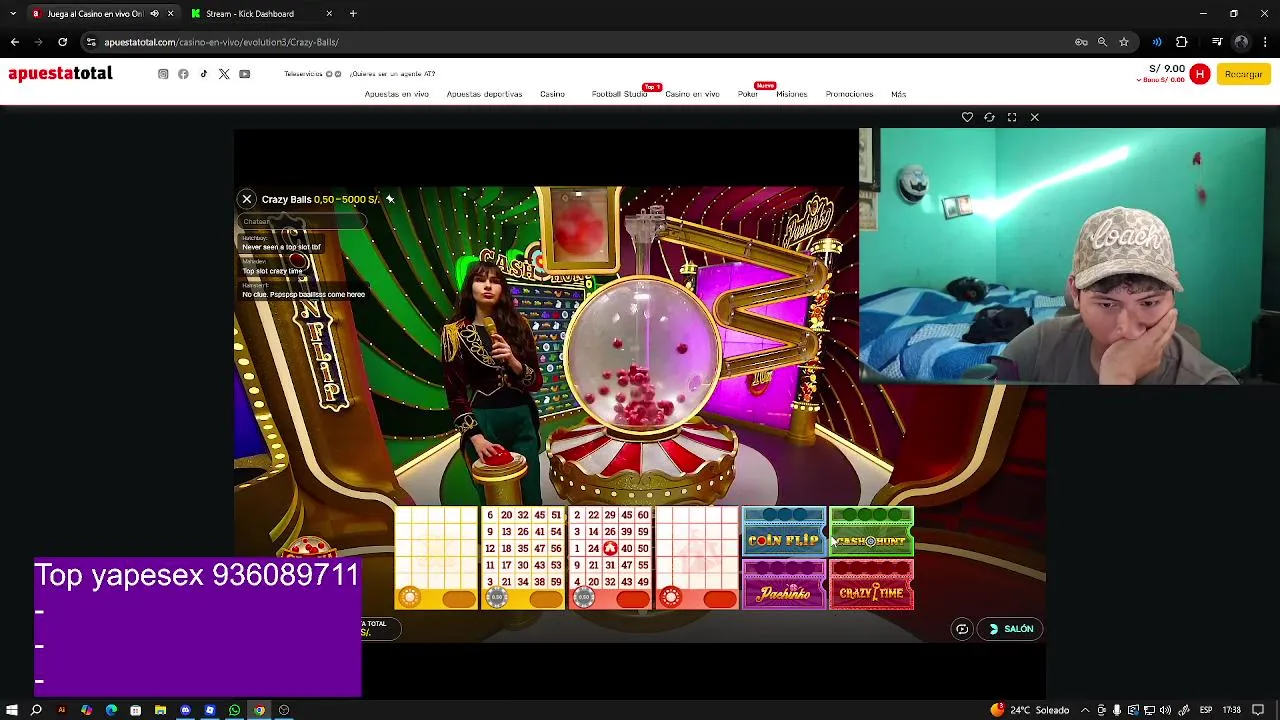
Task: Add game to favorites with heart icon
Action: point(967,117)
